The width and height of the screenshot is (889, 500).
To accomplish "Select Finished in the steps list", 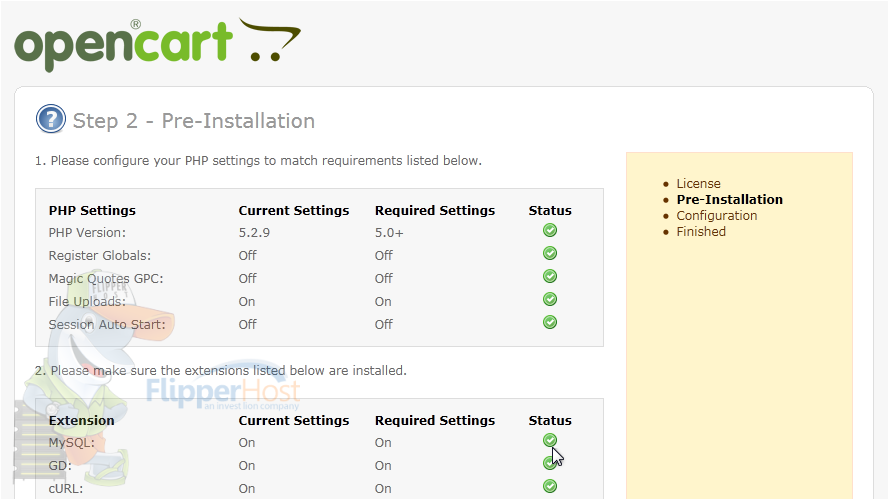I will 701,231.
